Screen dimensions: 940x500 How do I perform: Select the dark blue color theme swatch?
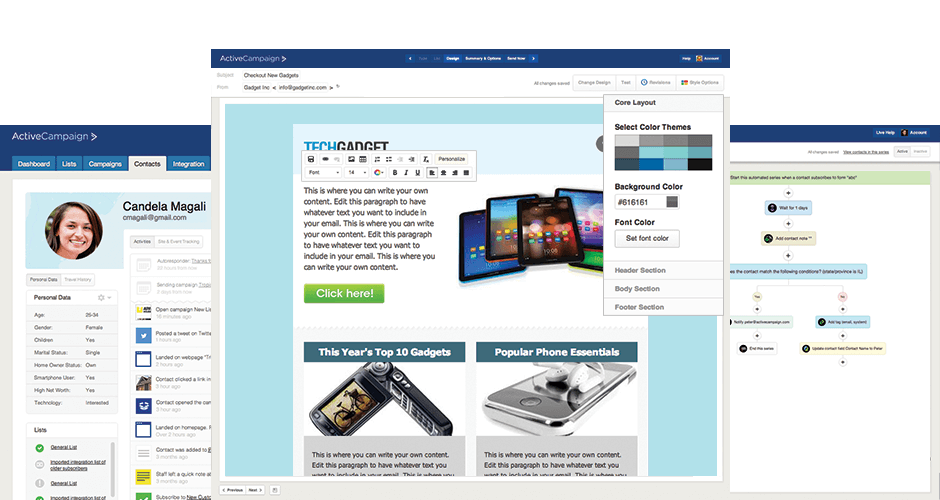[x=651, y=164]
